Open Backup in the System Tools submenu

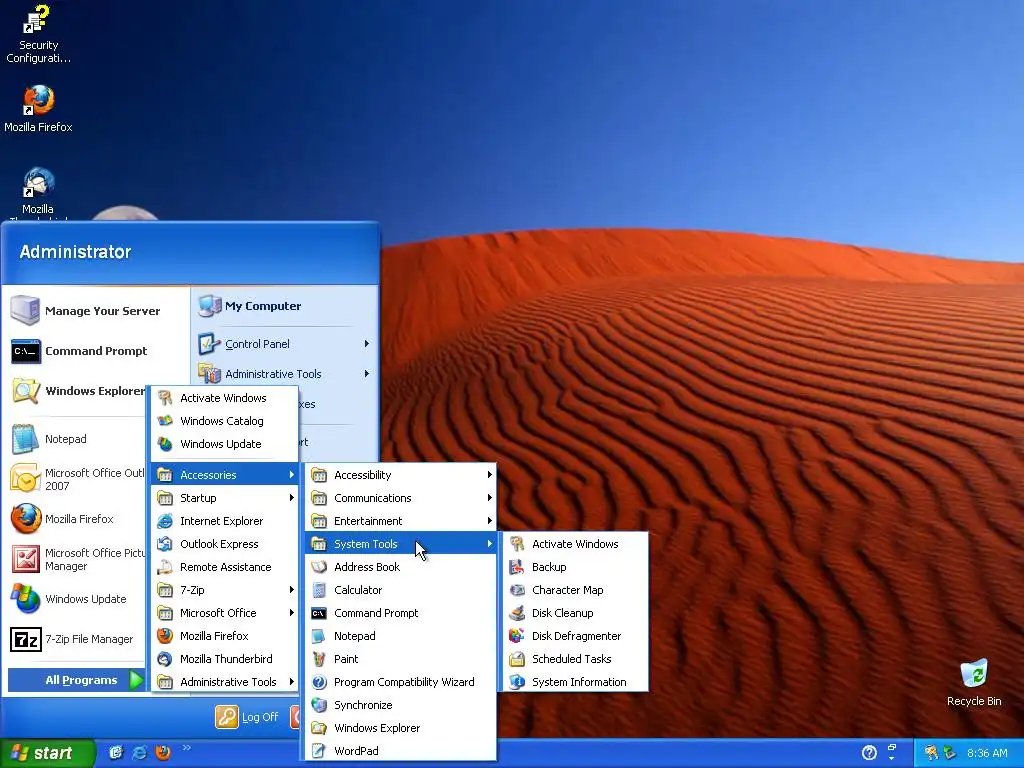tap(575, 567)
